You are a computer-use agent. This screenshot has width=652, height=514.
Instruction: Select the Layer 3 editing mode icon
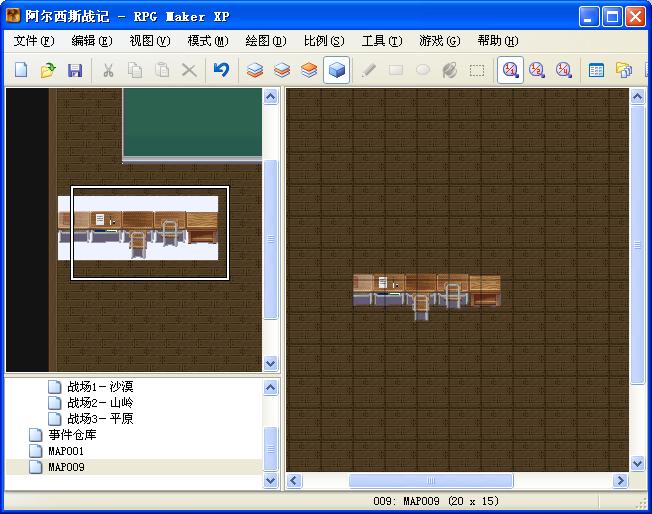309,70
